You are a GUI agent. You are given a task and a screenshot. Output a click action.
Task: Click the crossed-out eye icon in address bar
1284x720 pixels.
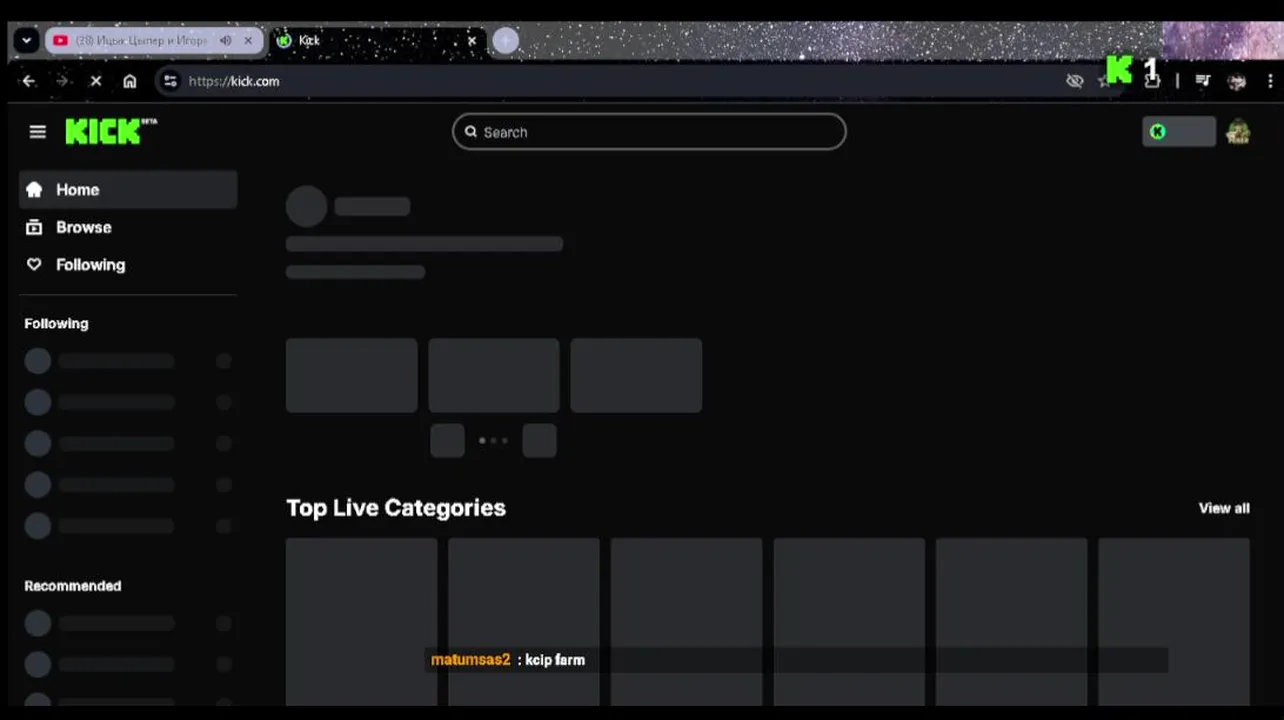[x=1075, y=81]
